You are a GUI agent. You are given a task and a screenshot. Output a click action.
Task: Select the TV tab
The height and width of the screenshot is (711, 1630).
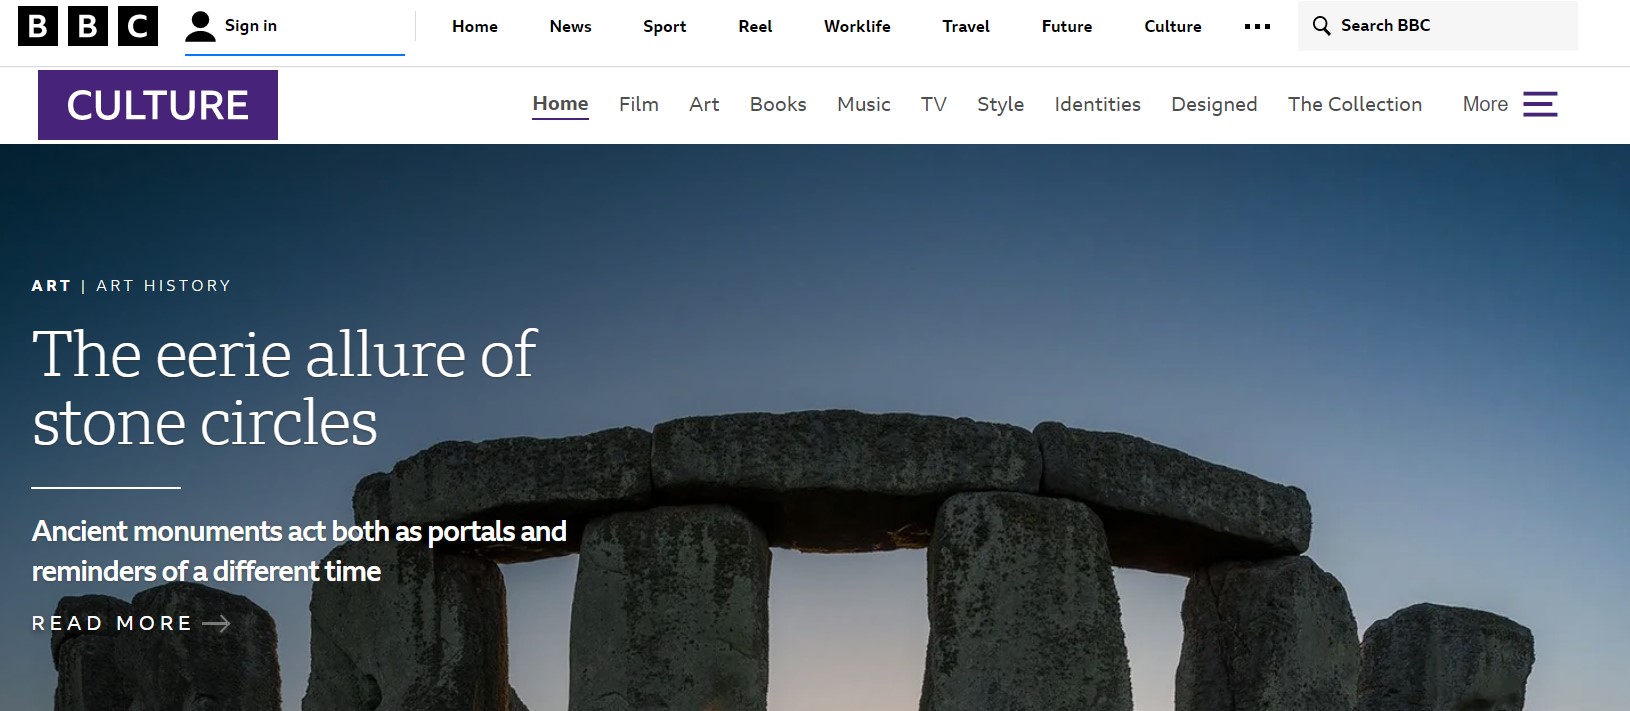coord(934,104)
